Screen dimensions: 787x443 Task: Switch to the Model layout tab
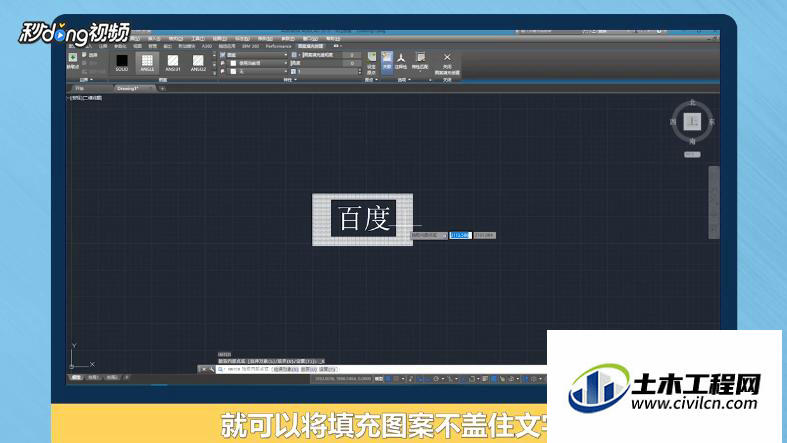pos(76,377)
